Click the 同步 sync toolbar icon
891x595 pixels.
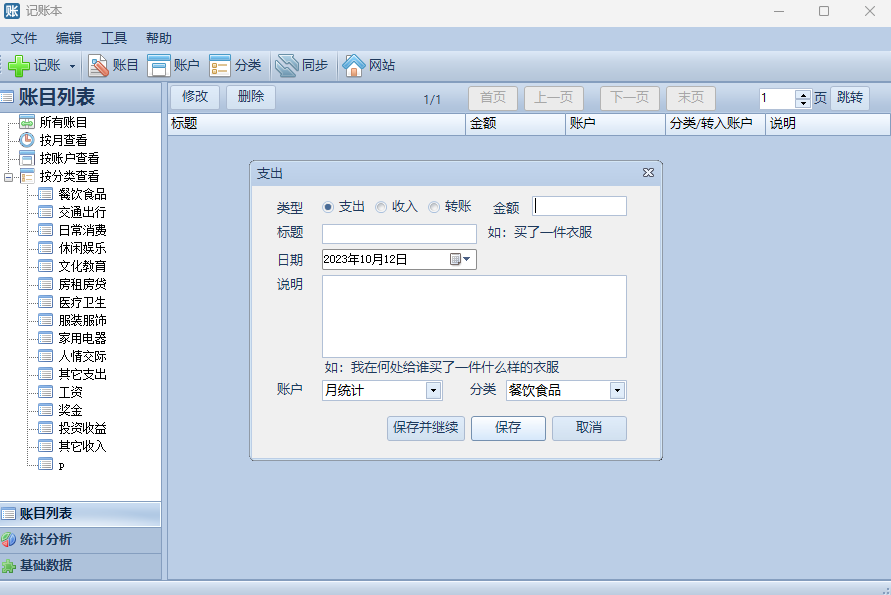click(287, 66)
